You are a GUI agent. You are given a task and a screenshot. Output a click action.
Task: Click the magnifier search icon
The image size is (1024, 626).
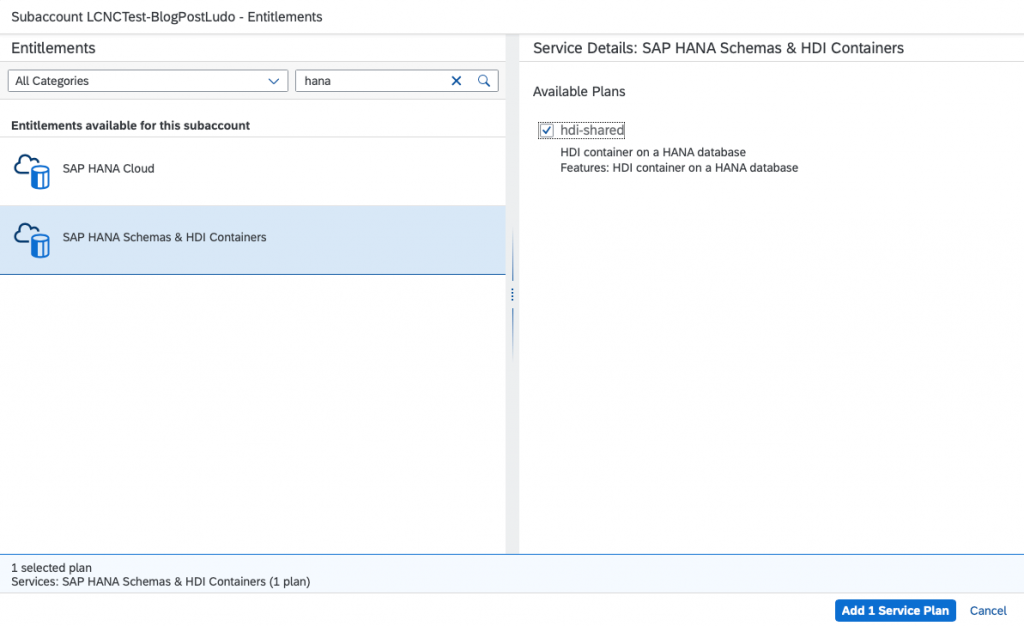point(484,81)
